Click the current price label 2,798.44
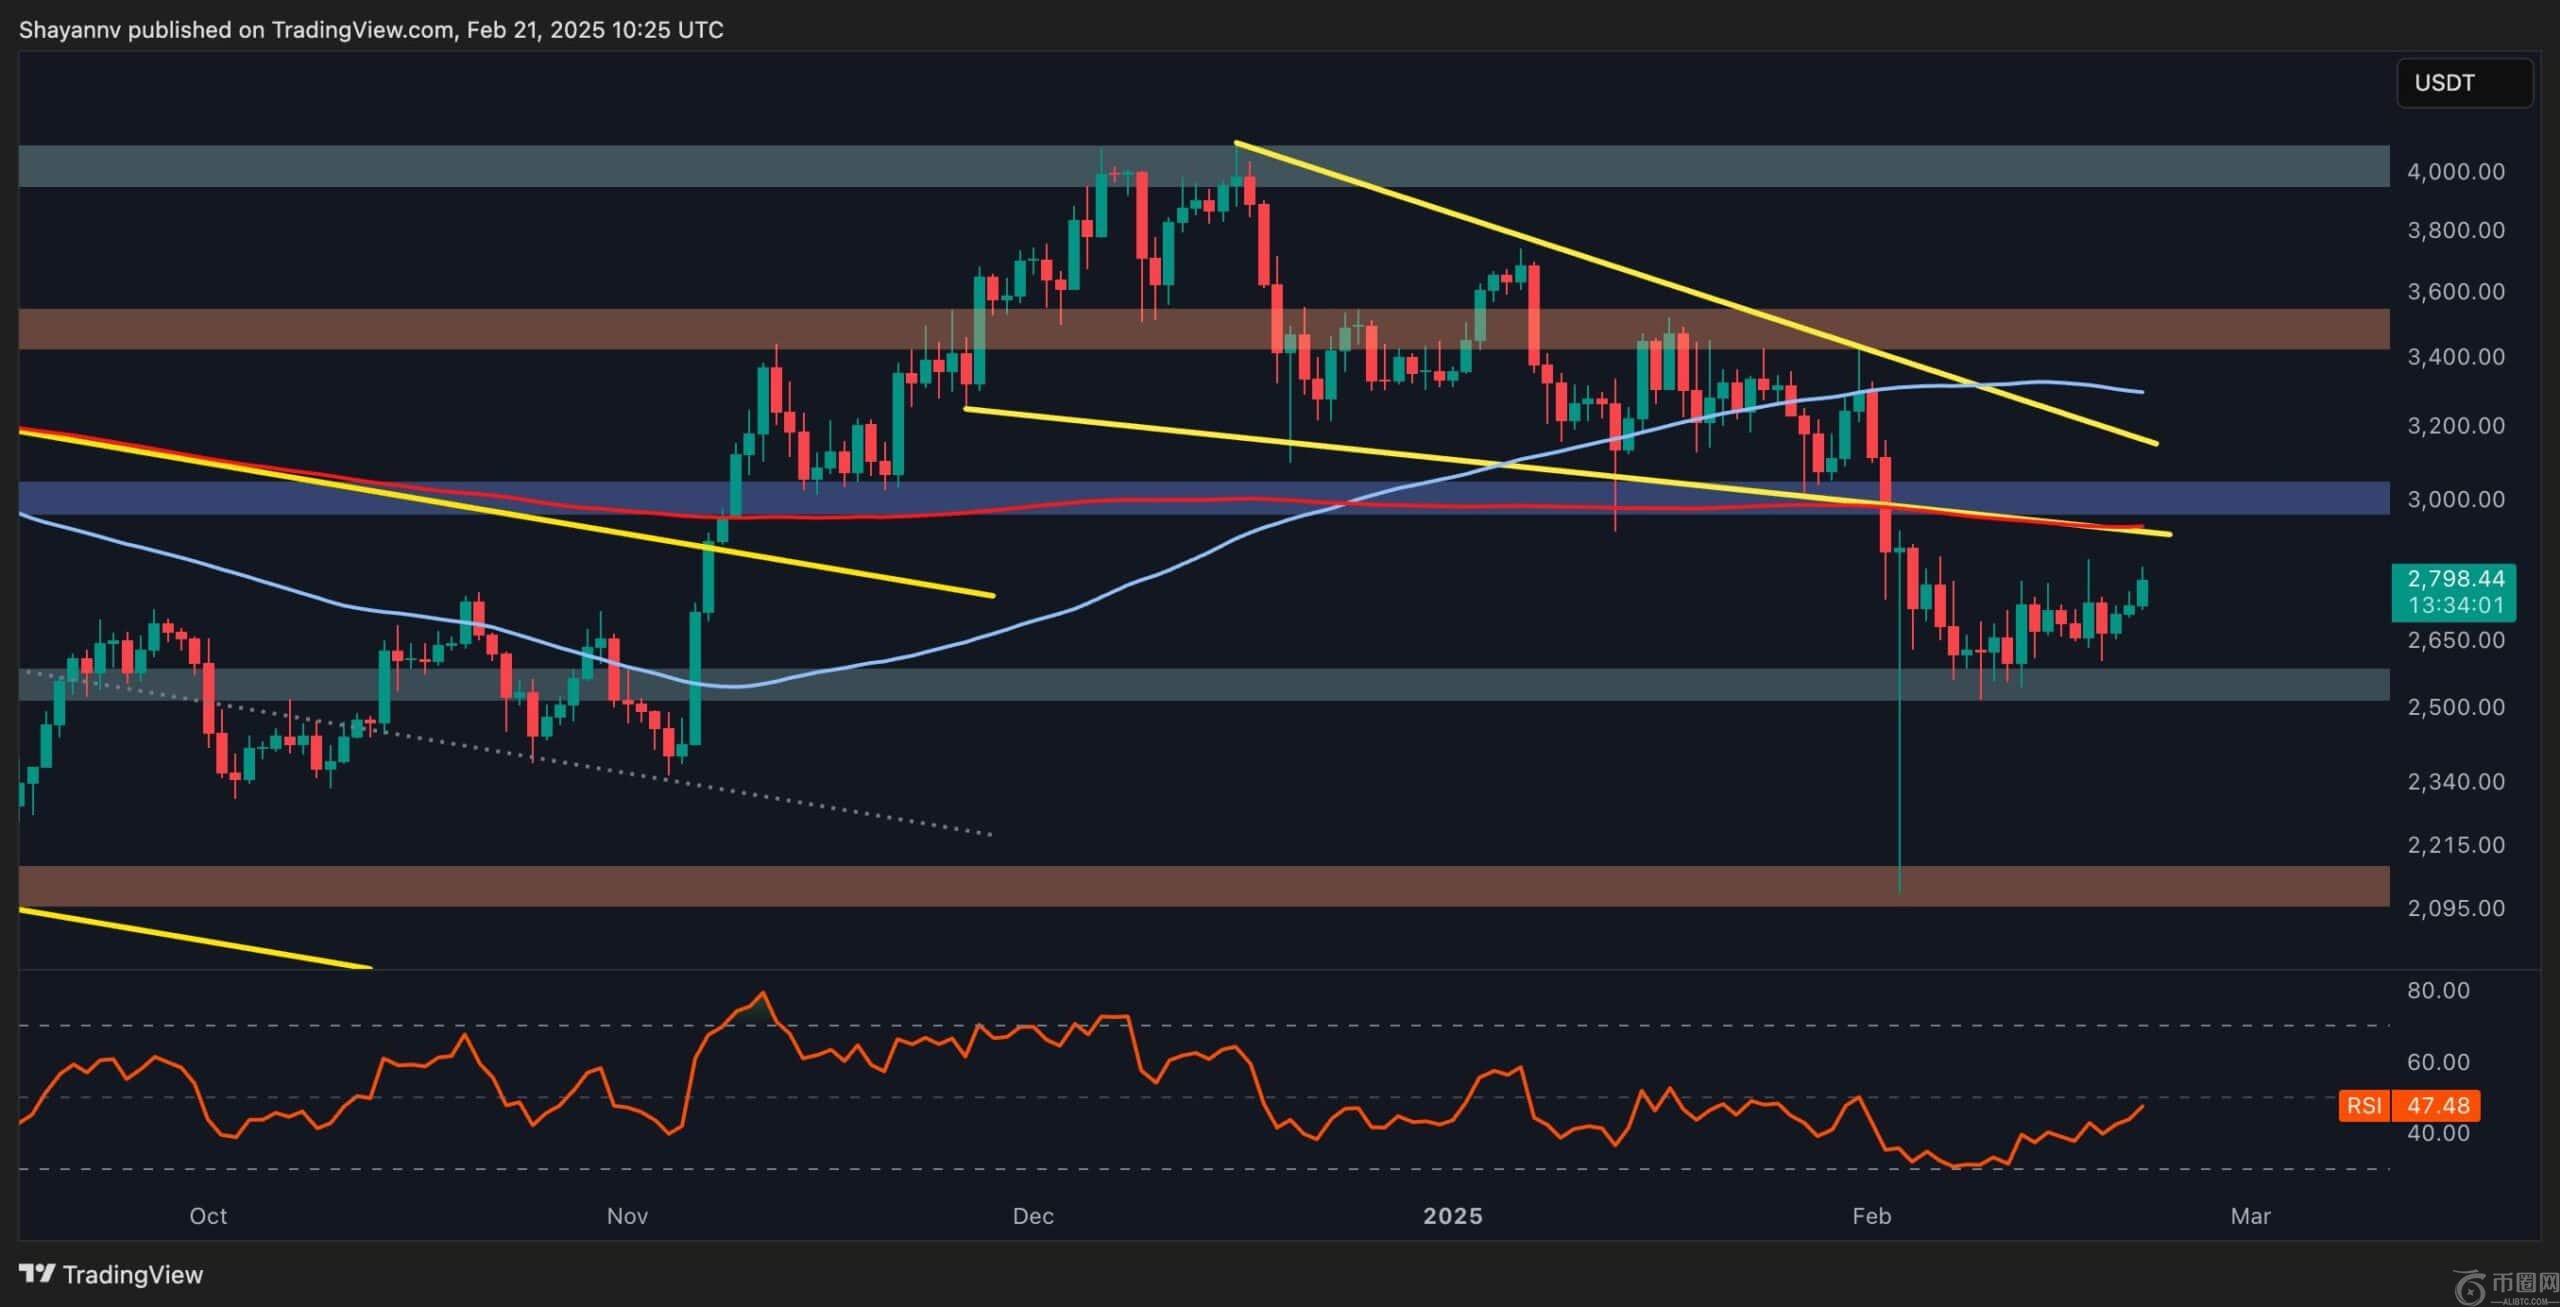 coord(2455,579)
